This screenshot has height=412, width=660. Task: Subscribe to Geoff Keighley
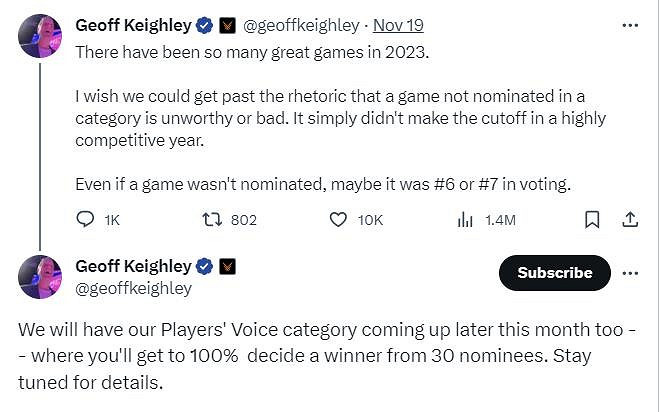pos(554,272)
